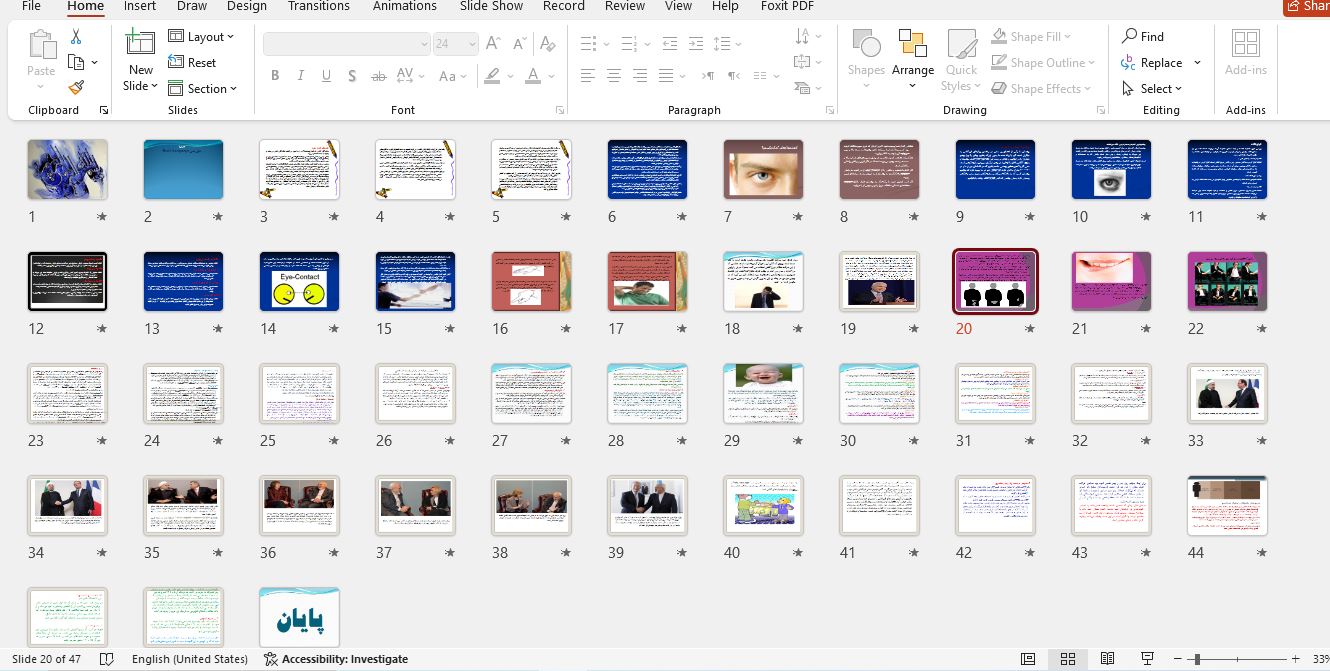Toggle Underline formatting
The height and width of the screenshot is (671, 1330).
(326, 76)
